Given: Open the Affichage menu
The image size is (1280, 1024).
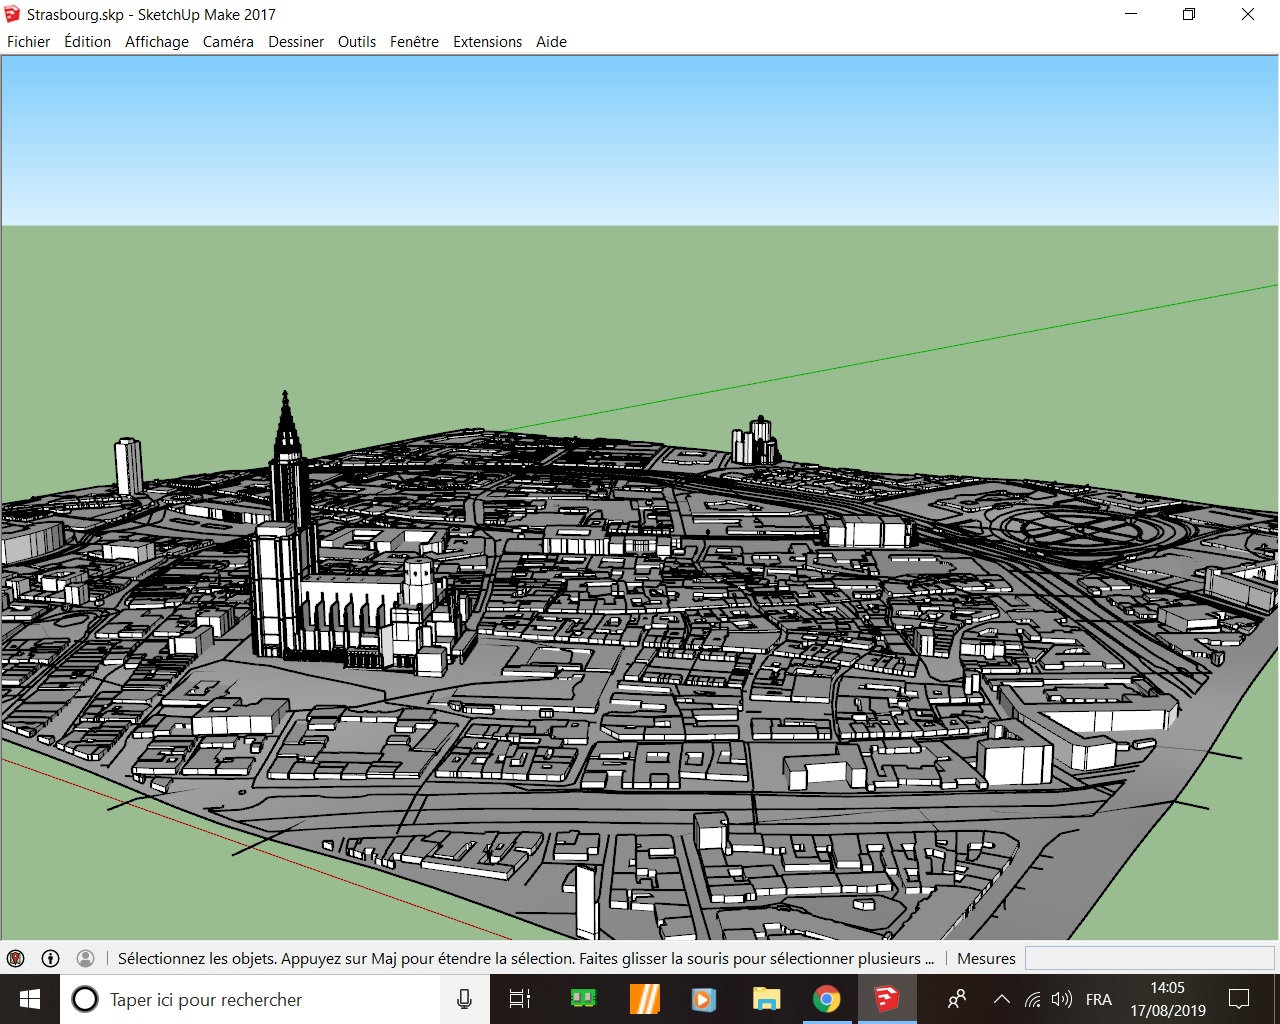Looking at the screenshot, I should pyautogui.click(x=157, y=42).
